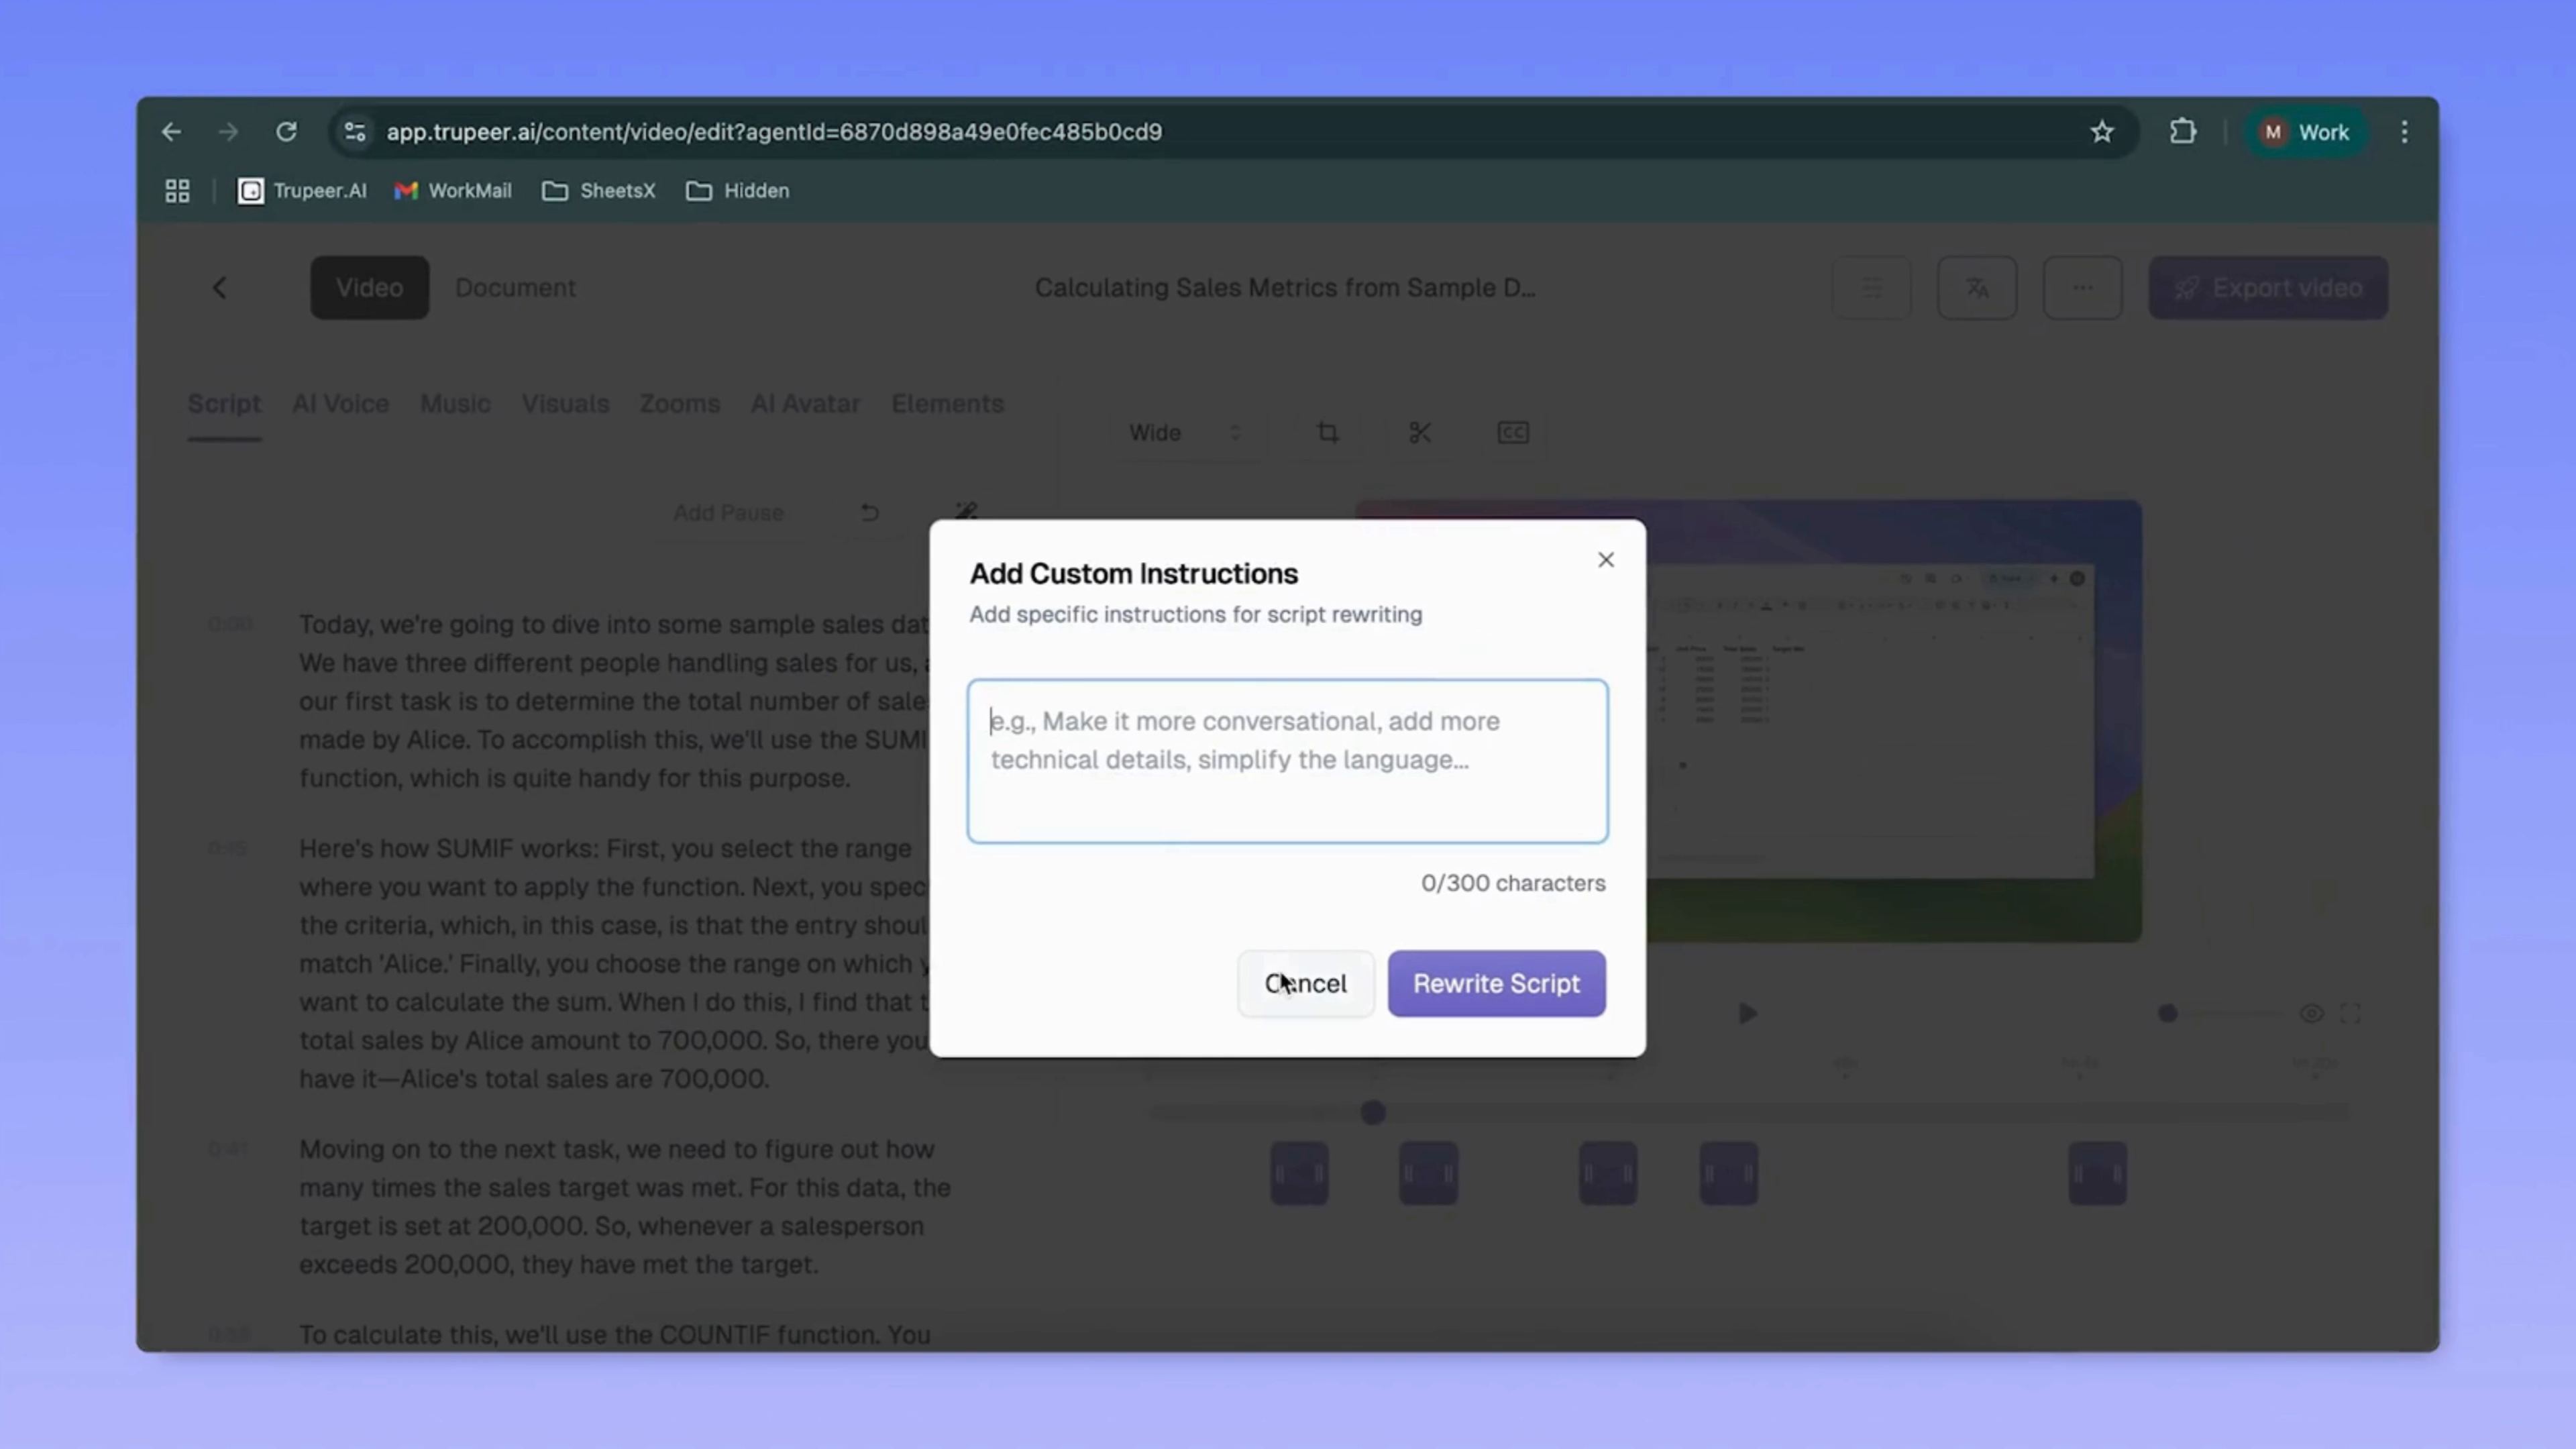Select the scissors cut tool
This screenshot has width=2576, height=1449.
[x=1420, y=432]
